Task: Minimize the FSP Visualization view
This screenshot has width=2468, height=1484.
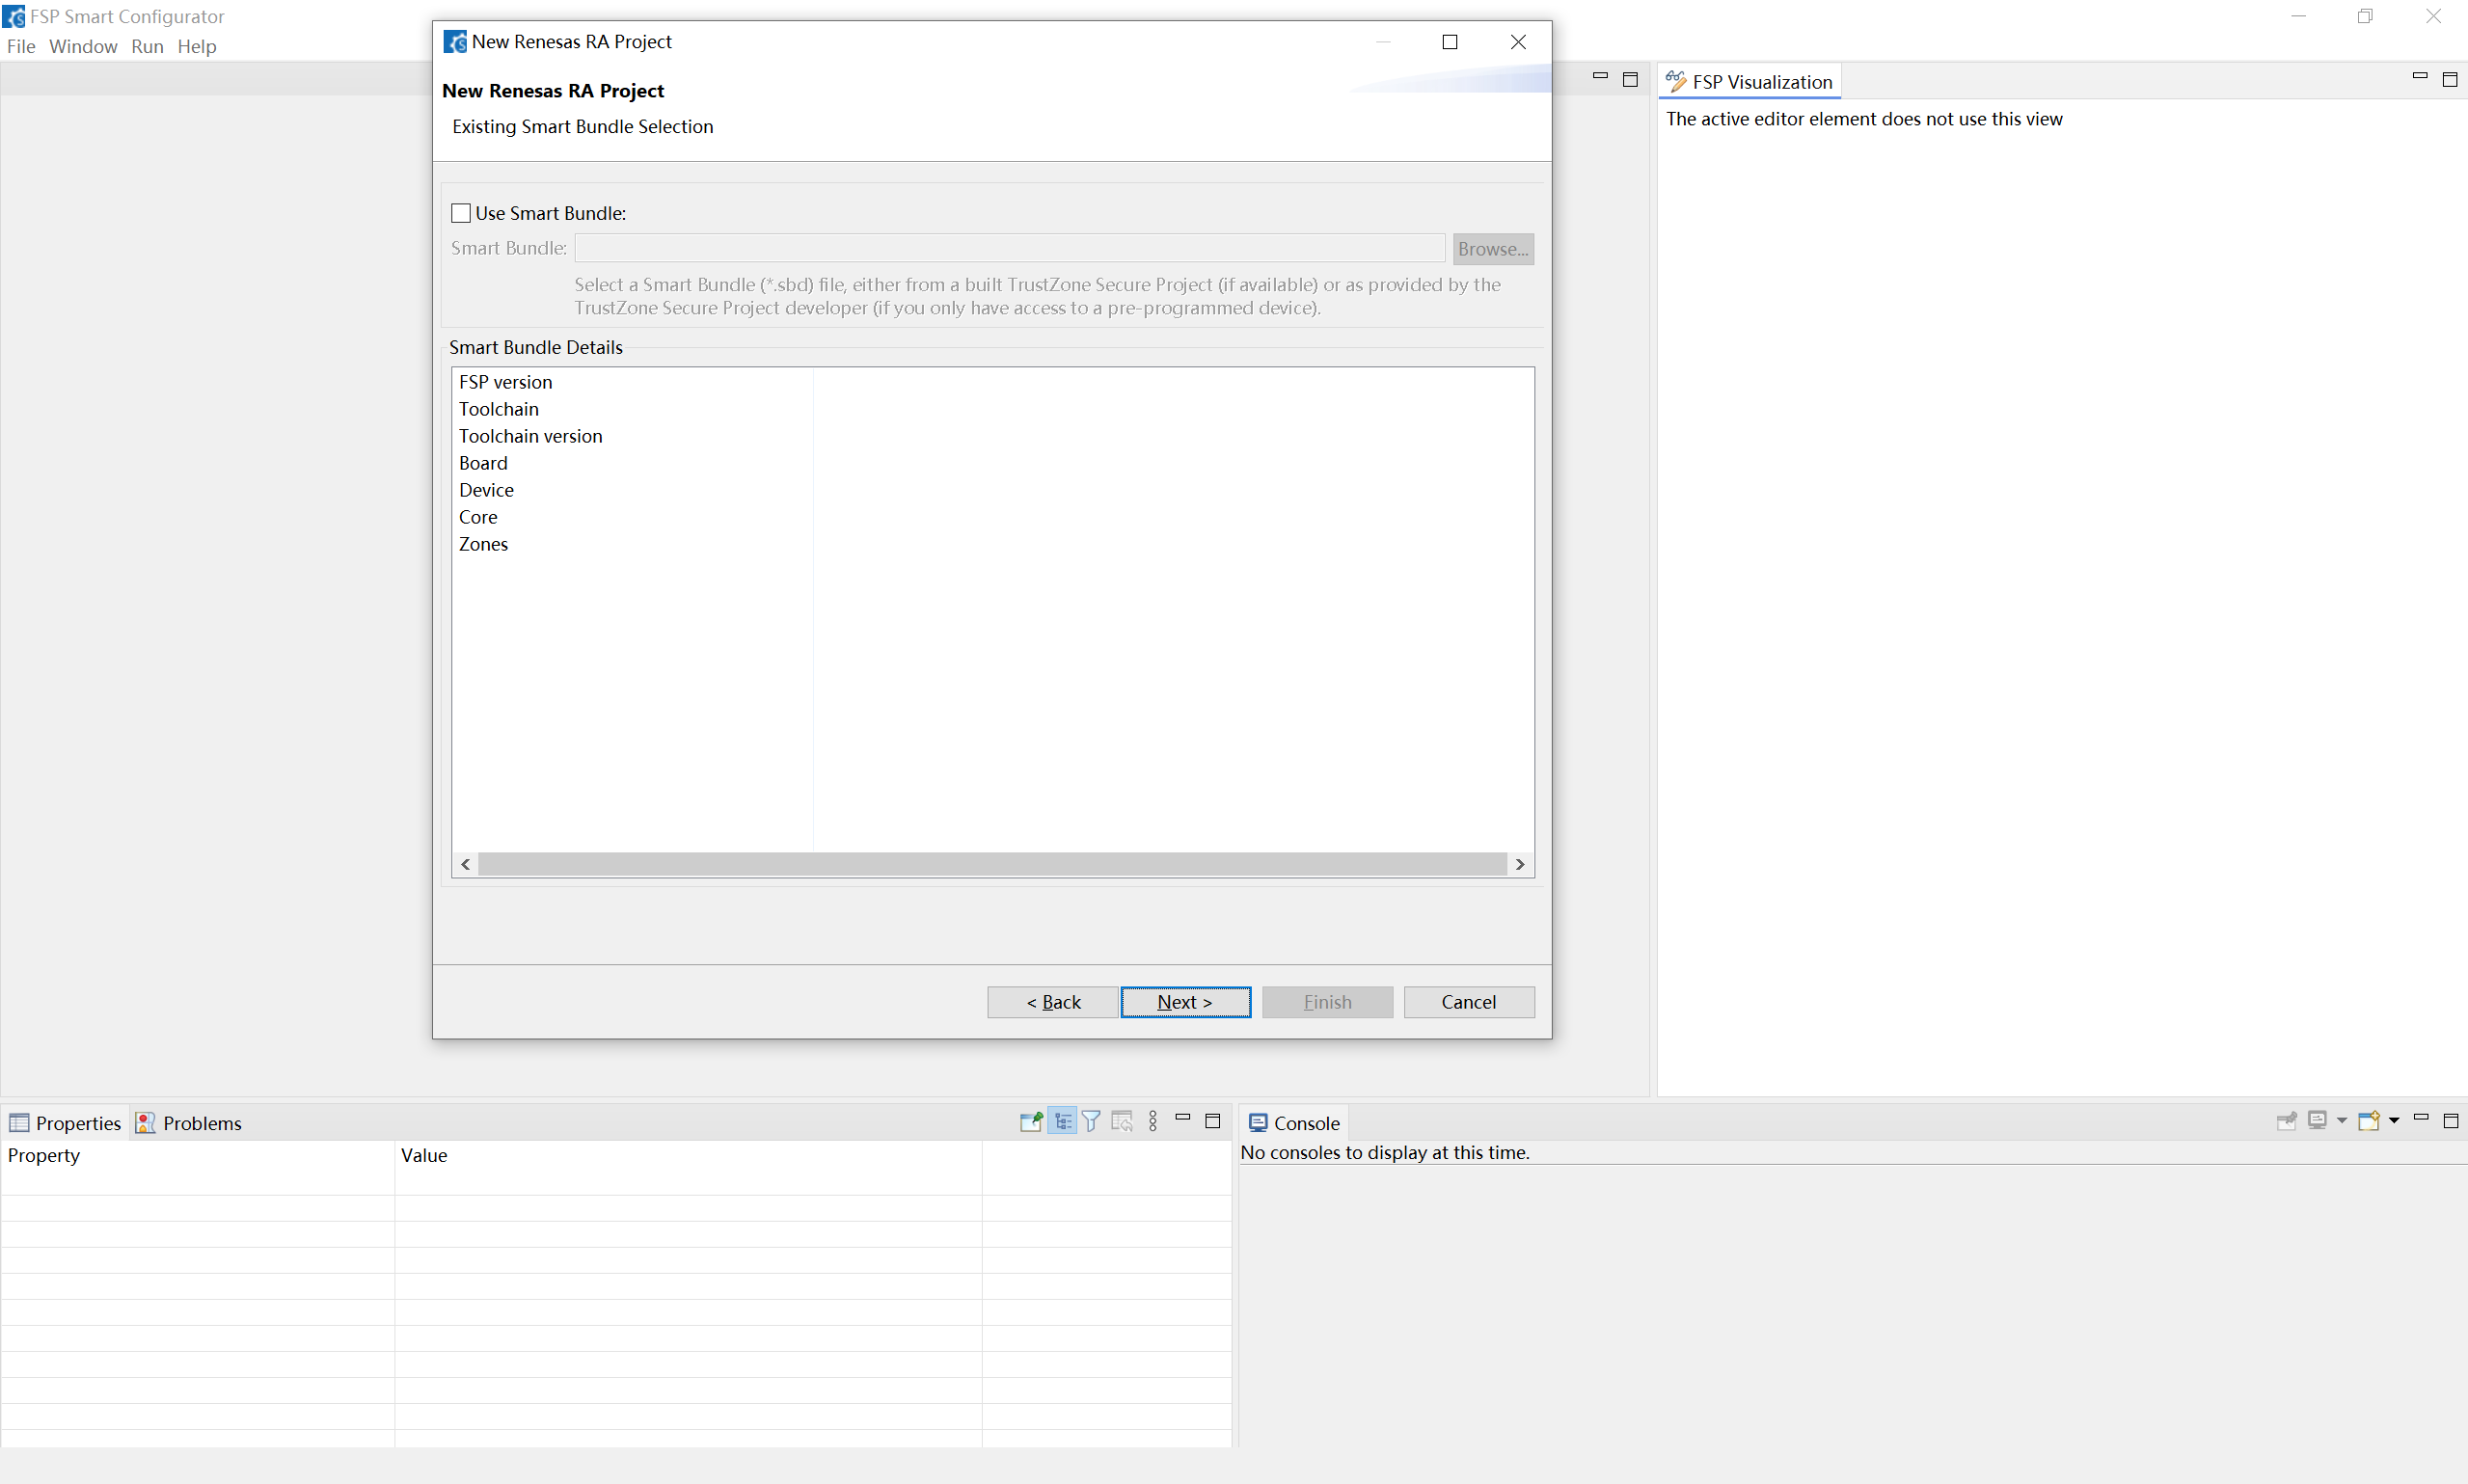Action: [2420, 77]
